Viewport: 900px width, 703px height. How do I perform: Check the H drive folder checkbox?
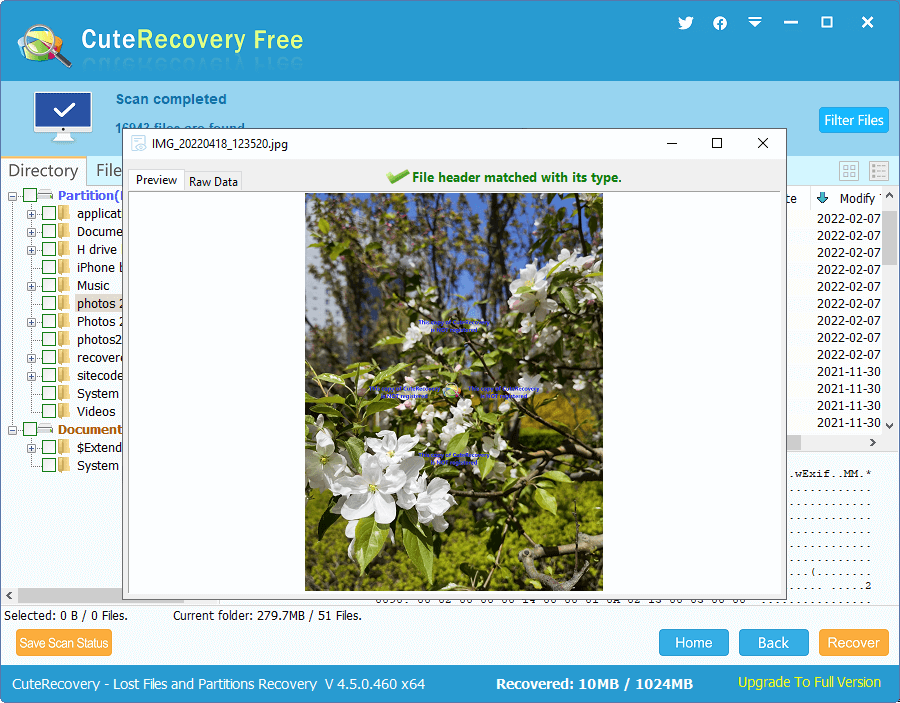tap(48, 250)
